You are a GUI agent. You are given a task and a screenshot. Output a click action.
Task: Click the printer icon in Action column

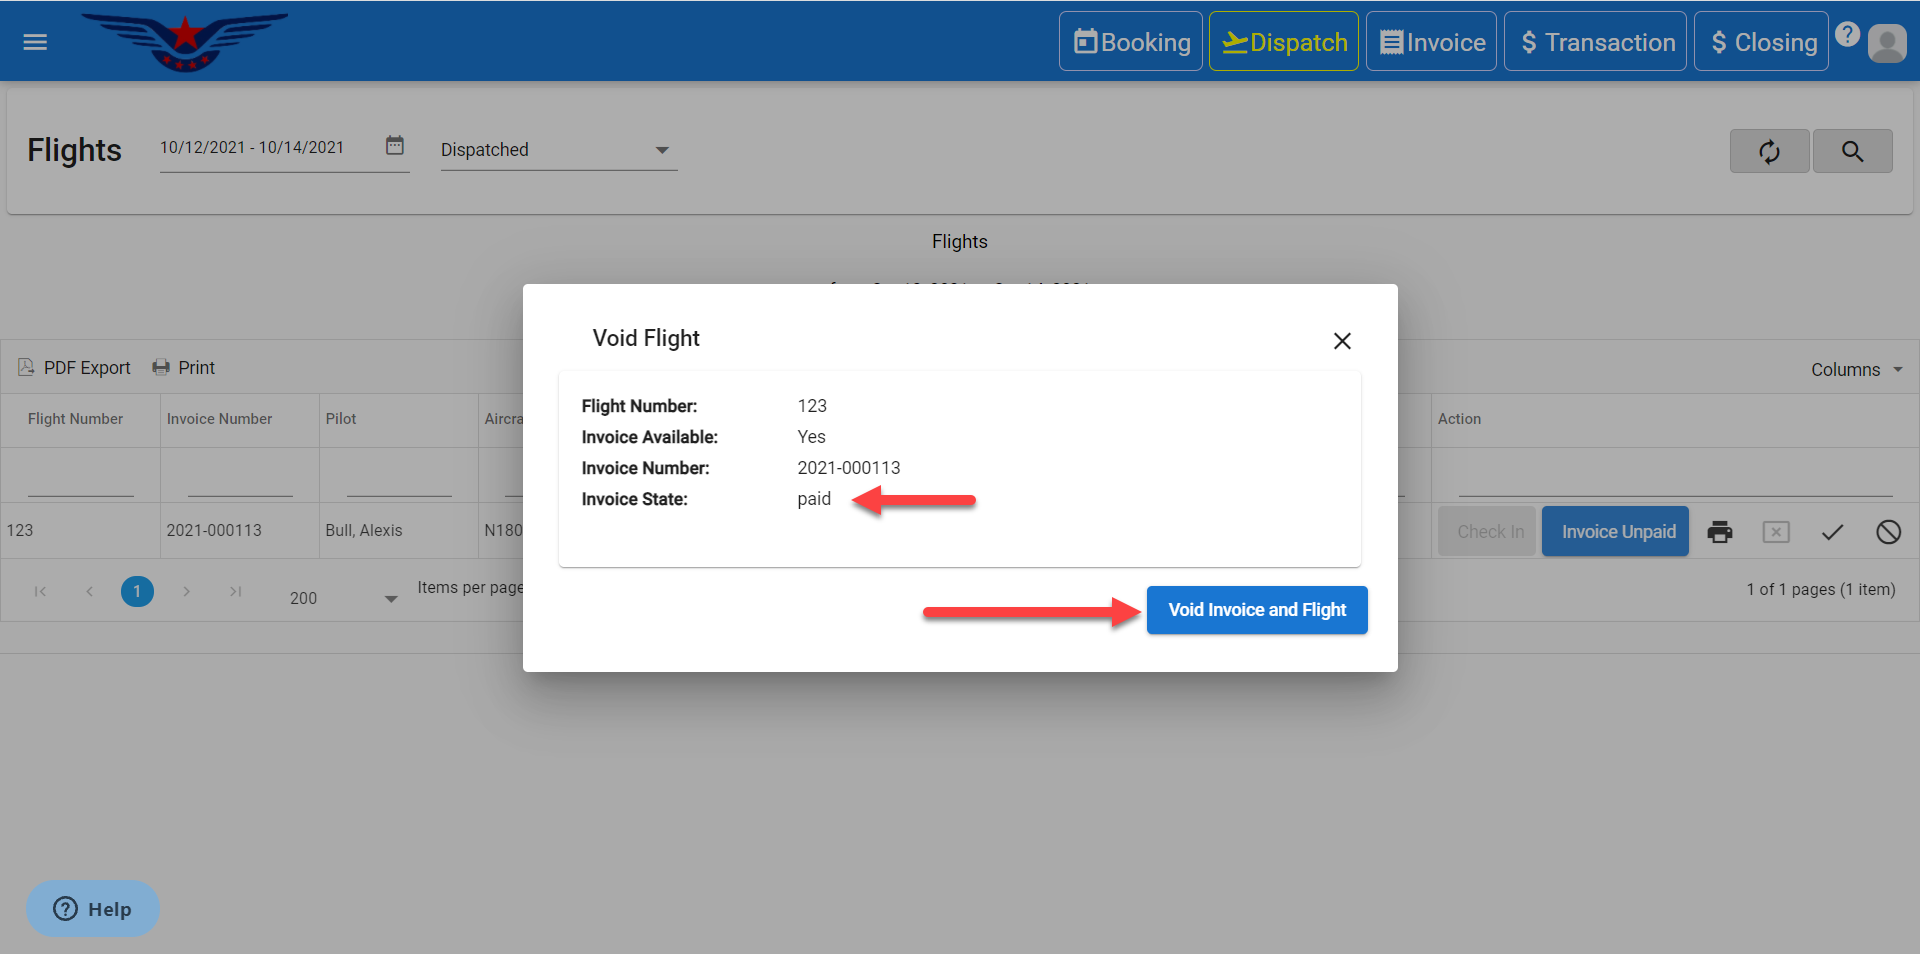tap(1719, 532)
